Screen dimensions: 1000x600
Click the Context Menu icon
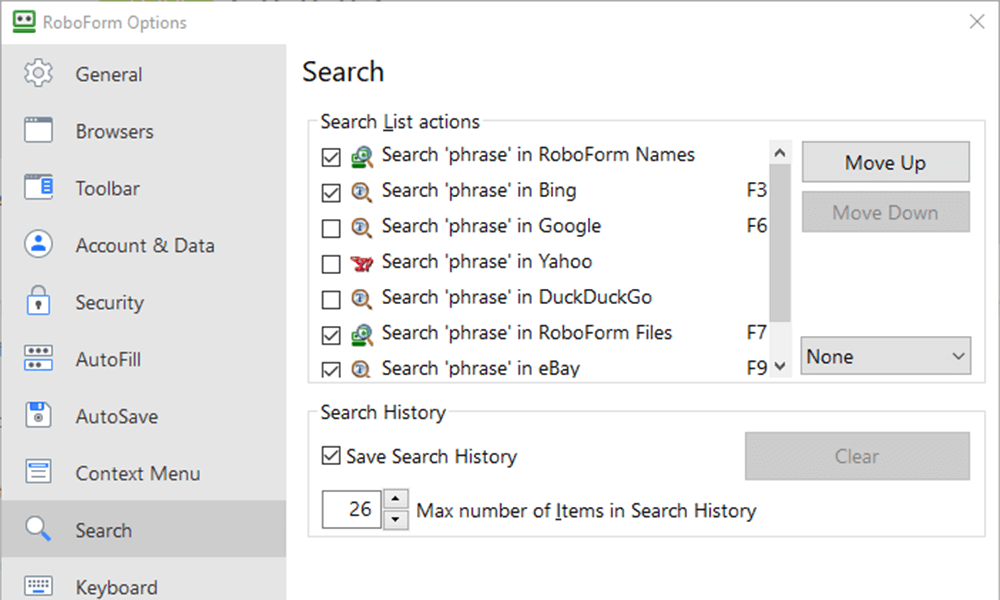38,472
